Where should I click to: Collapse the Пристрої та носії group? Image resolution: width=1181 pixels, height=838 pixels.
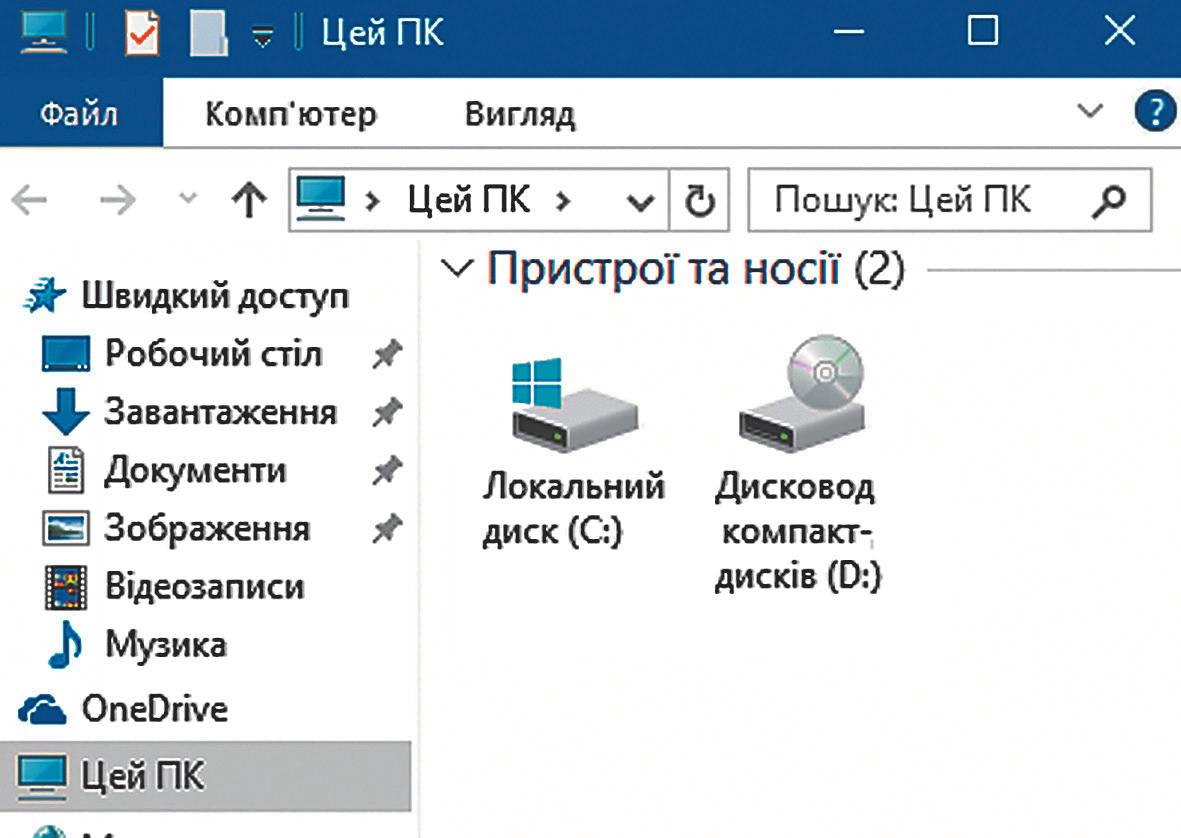click(x=460, y=269)
